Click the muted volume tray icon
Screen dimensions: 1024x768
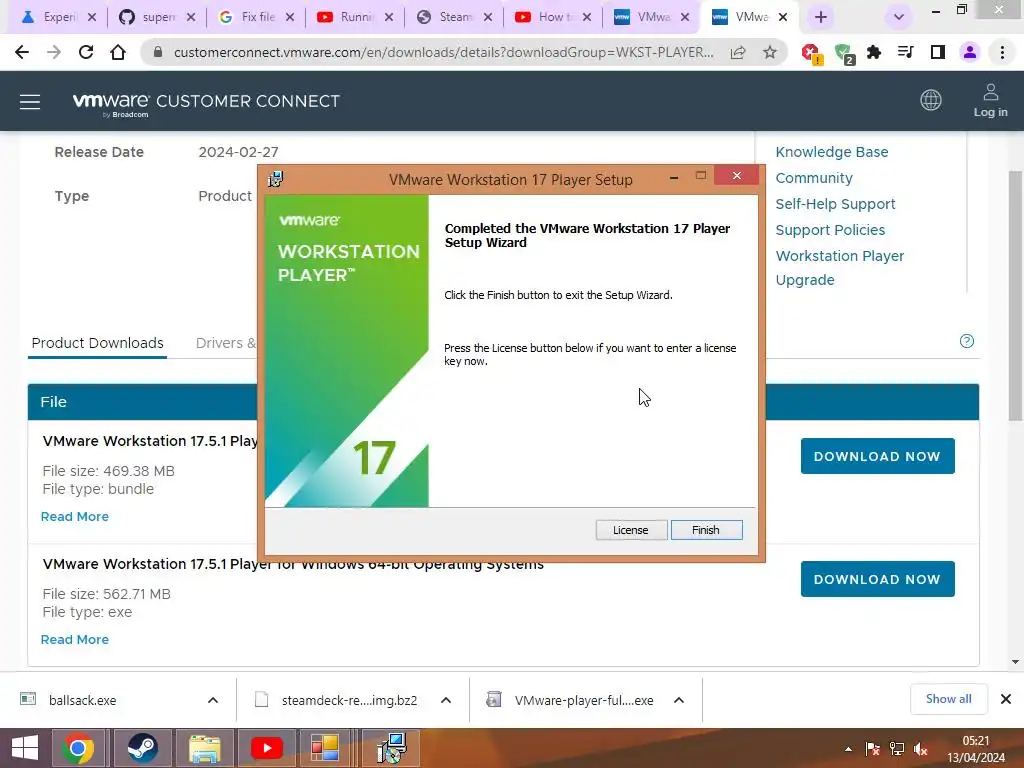coord(921,749)
